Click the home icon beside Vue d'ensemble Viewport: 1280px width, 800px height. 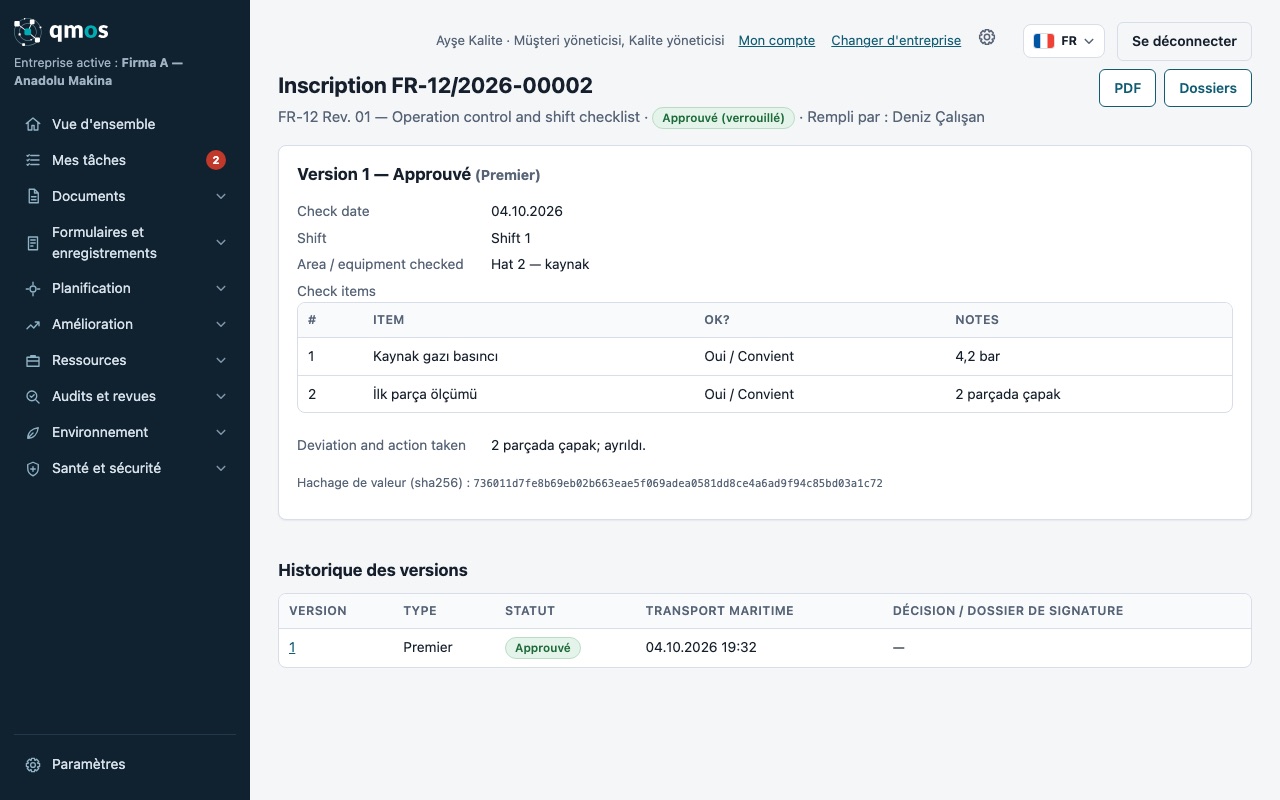(x=33, y=124)
